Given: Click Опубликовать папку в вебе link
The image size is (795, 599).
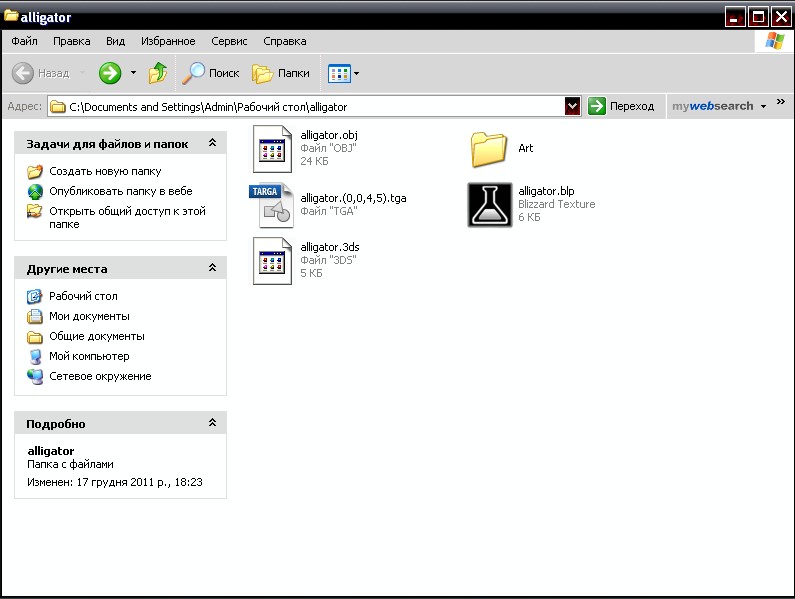Looking at the screenshot, I should (x=121, y=191).
